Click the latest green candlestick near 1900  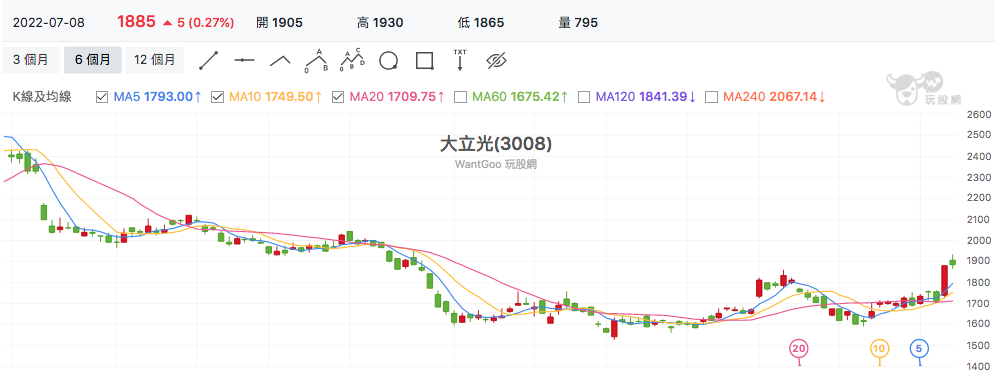(x=952, y=263)
